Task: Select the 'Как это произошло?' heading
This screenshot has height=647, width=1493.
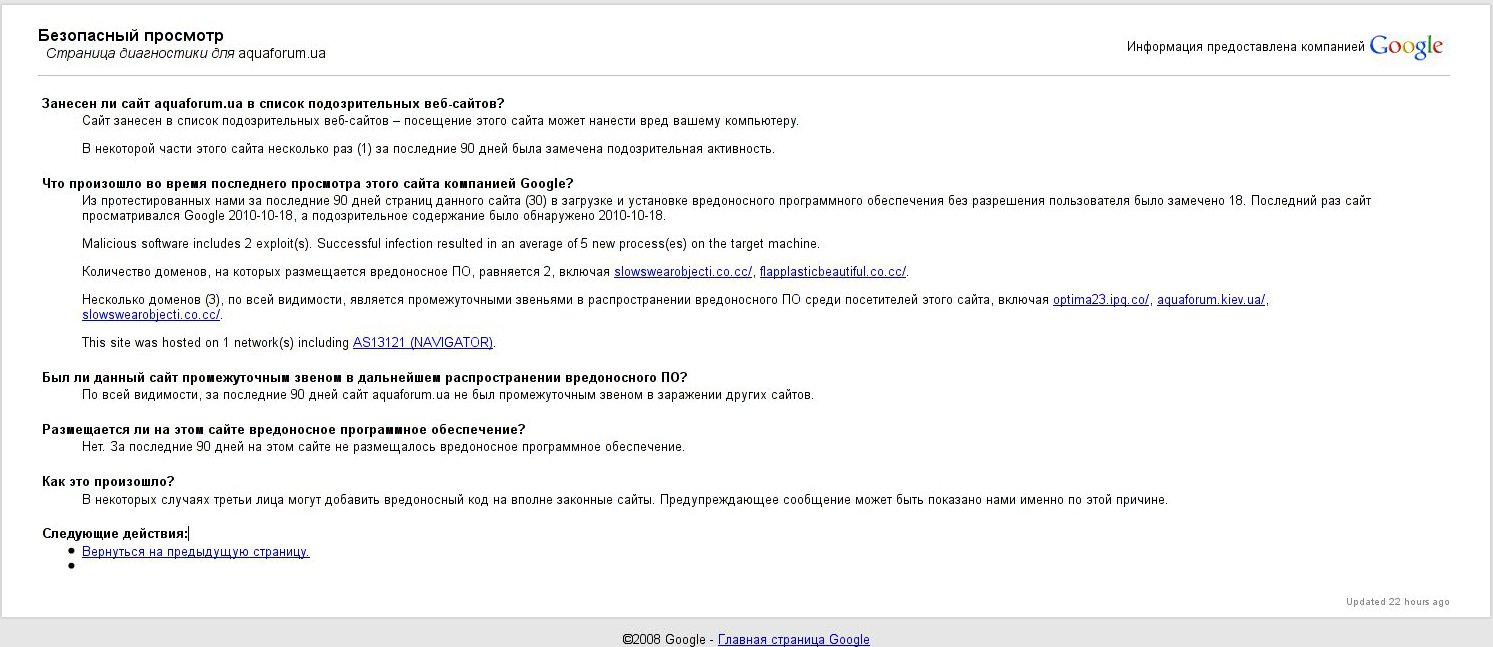Action: (108, 482)
